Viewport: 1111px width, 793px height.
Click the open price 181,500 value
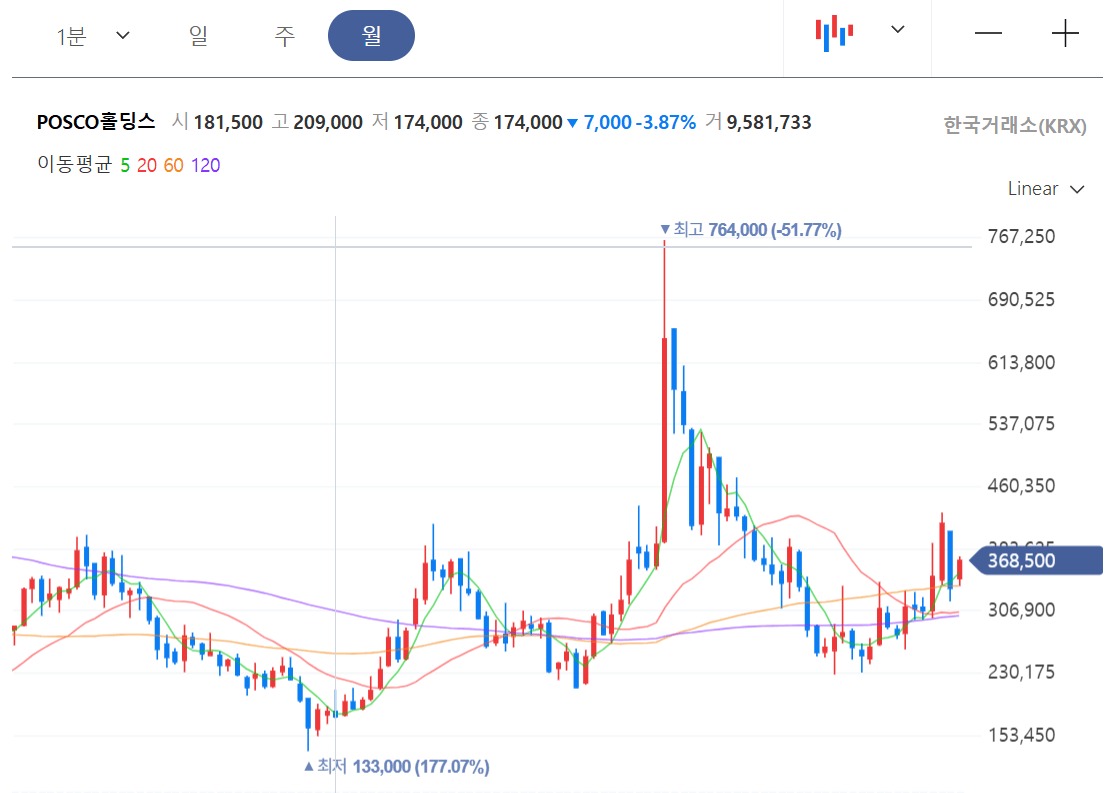click(228, 123)
